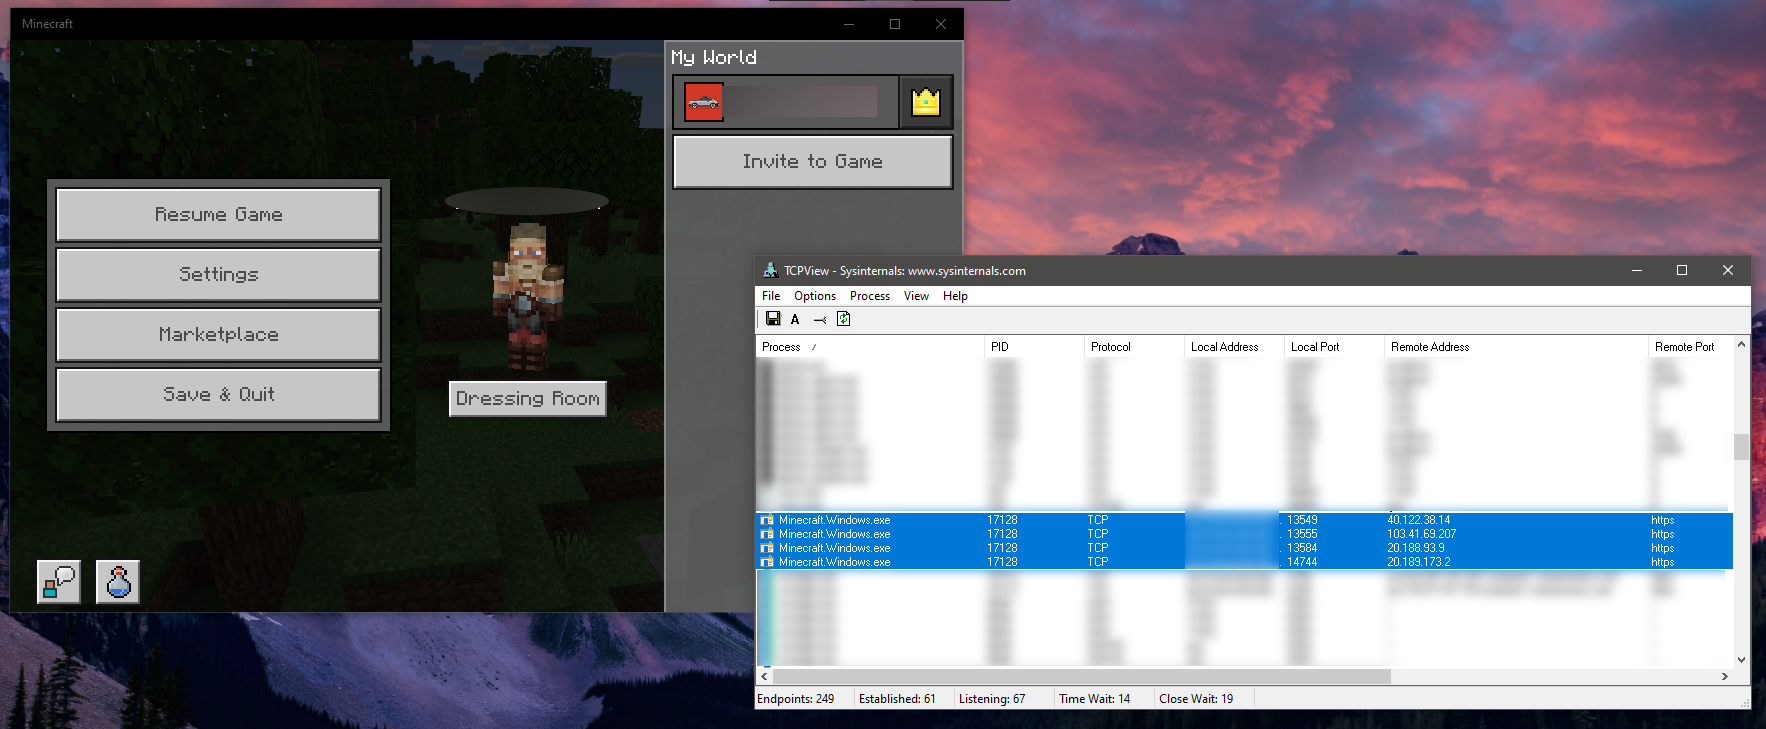This screenshot has height=729, width=1766.
Task: Click https remote port on 40.122.38.14 row
Action: pos(1662,520)
